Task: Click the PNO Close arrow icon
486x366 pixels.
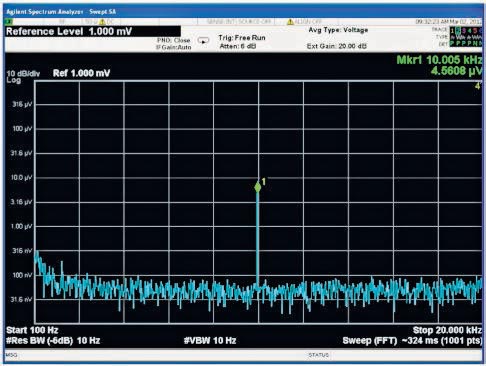Action: (x=203, y=41)
